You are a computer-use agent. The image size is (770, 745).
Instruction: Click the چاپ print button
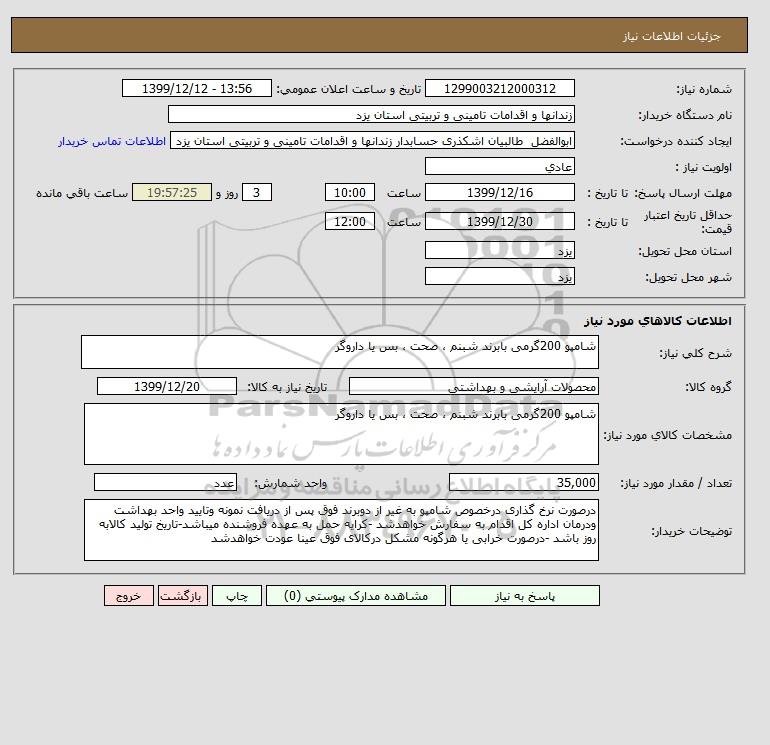[x=237, y=596]
